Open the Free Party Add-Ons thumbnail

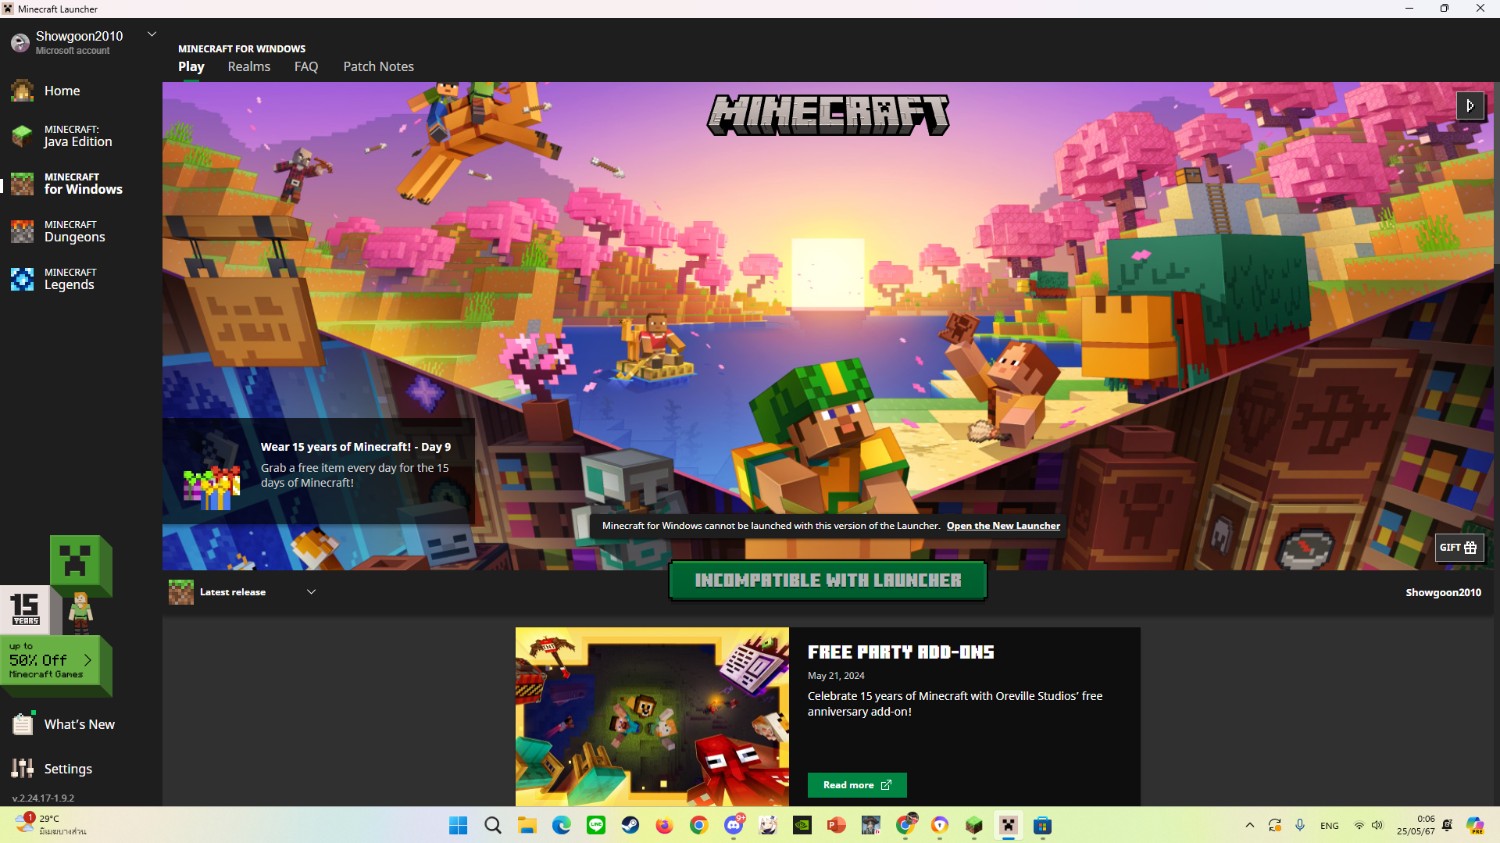tap(652, 716)
